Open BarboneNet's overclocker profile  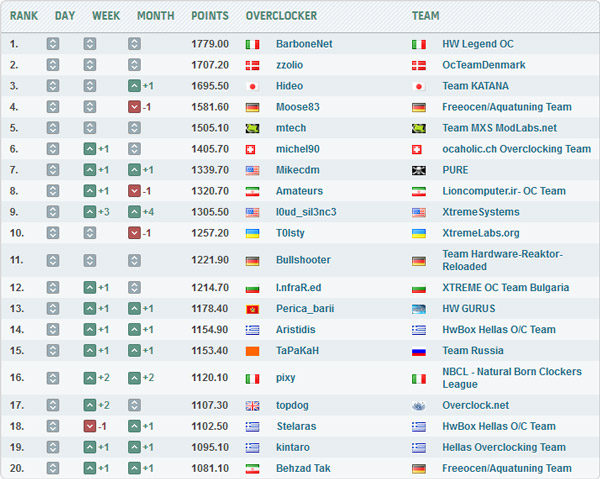click(304, 44)
